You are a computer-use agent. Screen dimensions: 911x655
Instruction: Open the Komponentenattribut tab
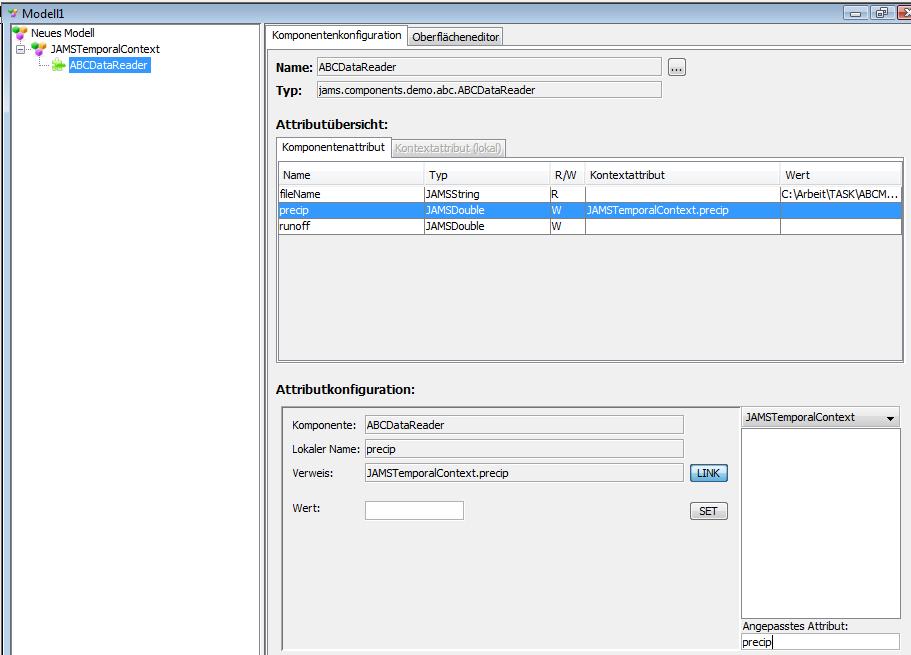tap(333, 147)
